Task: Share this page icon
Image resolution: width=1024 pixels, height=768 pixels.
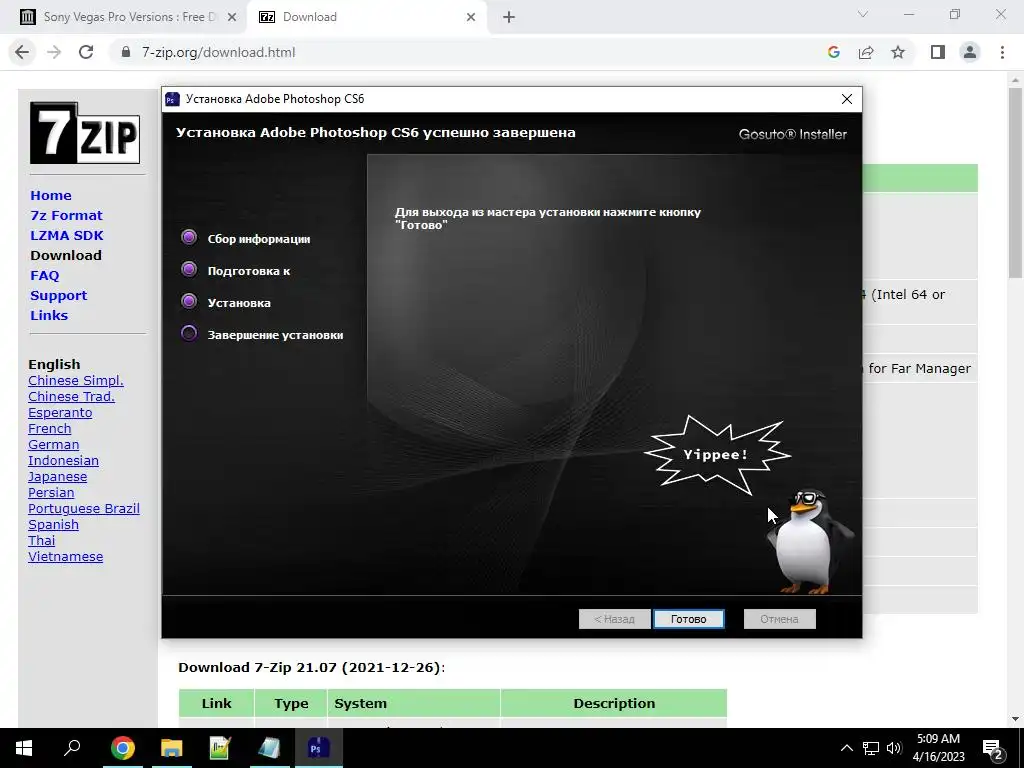Action: click(x=866, y=52)
